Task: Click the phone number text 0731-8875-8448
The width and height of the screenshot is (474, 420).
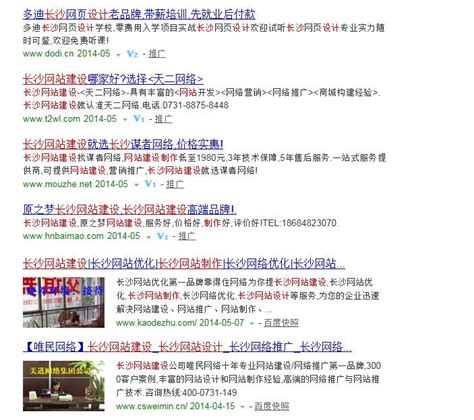Action: coord(195,105)
